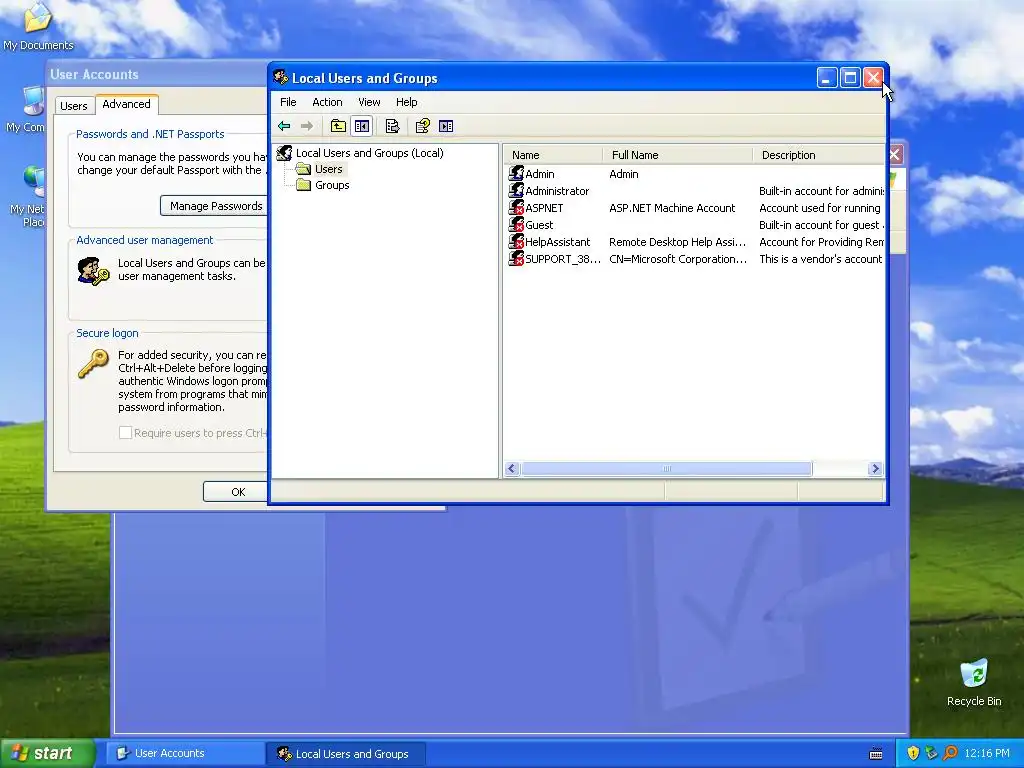Image resolution: width=1024 pixels, height=768 pixels.
Task: Click the horizontal scrollbar's right arrow
Action: (876, 468)
